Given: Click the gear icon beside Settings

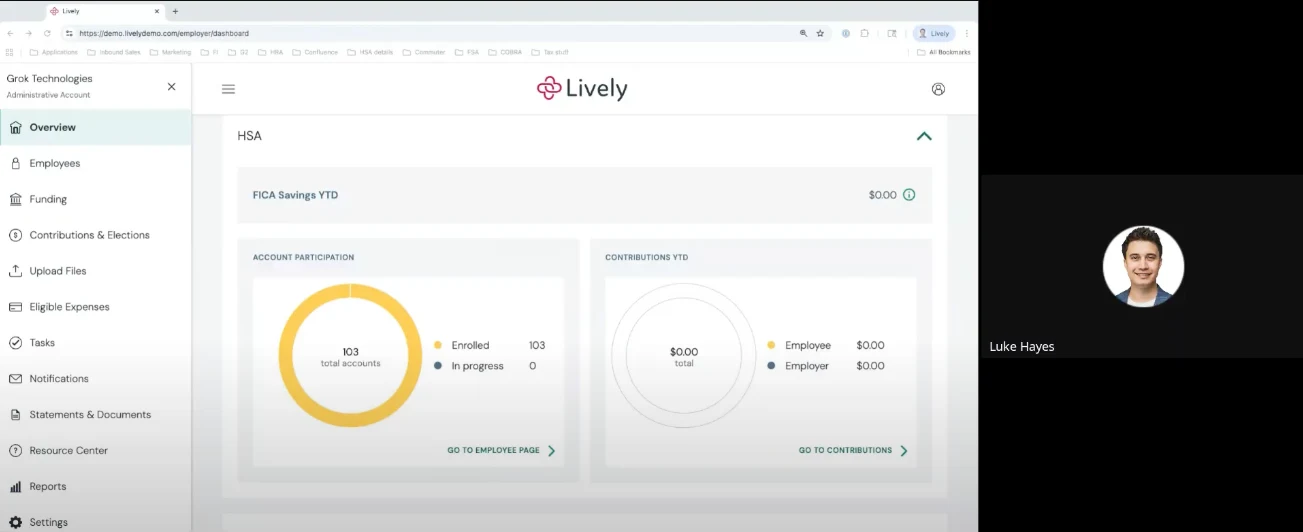Looking at the screenshot, I should (x=15, y=522).
